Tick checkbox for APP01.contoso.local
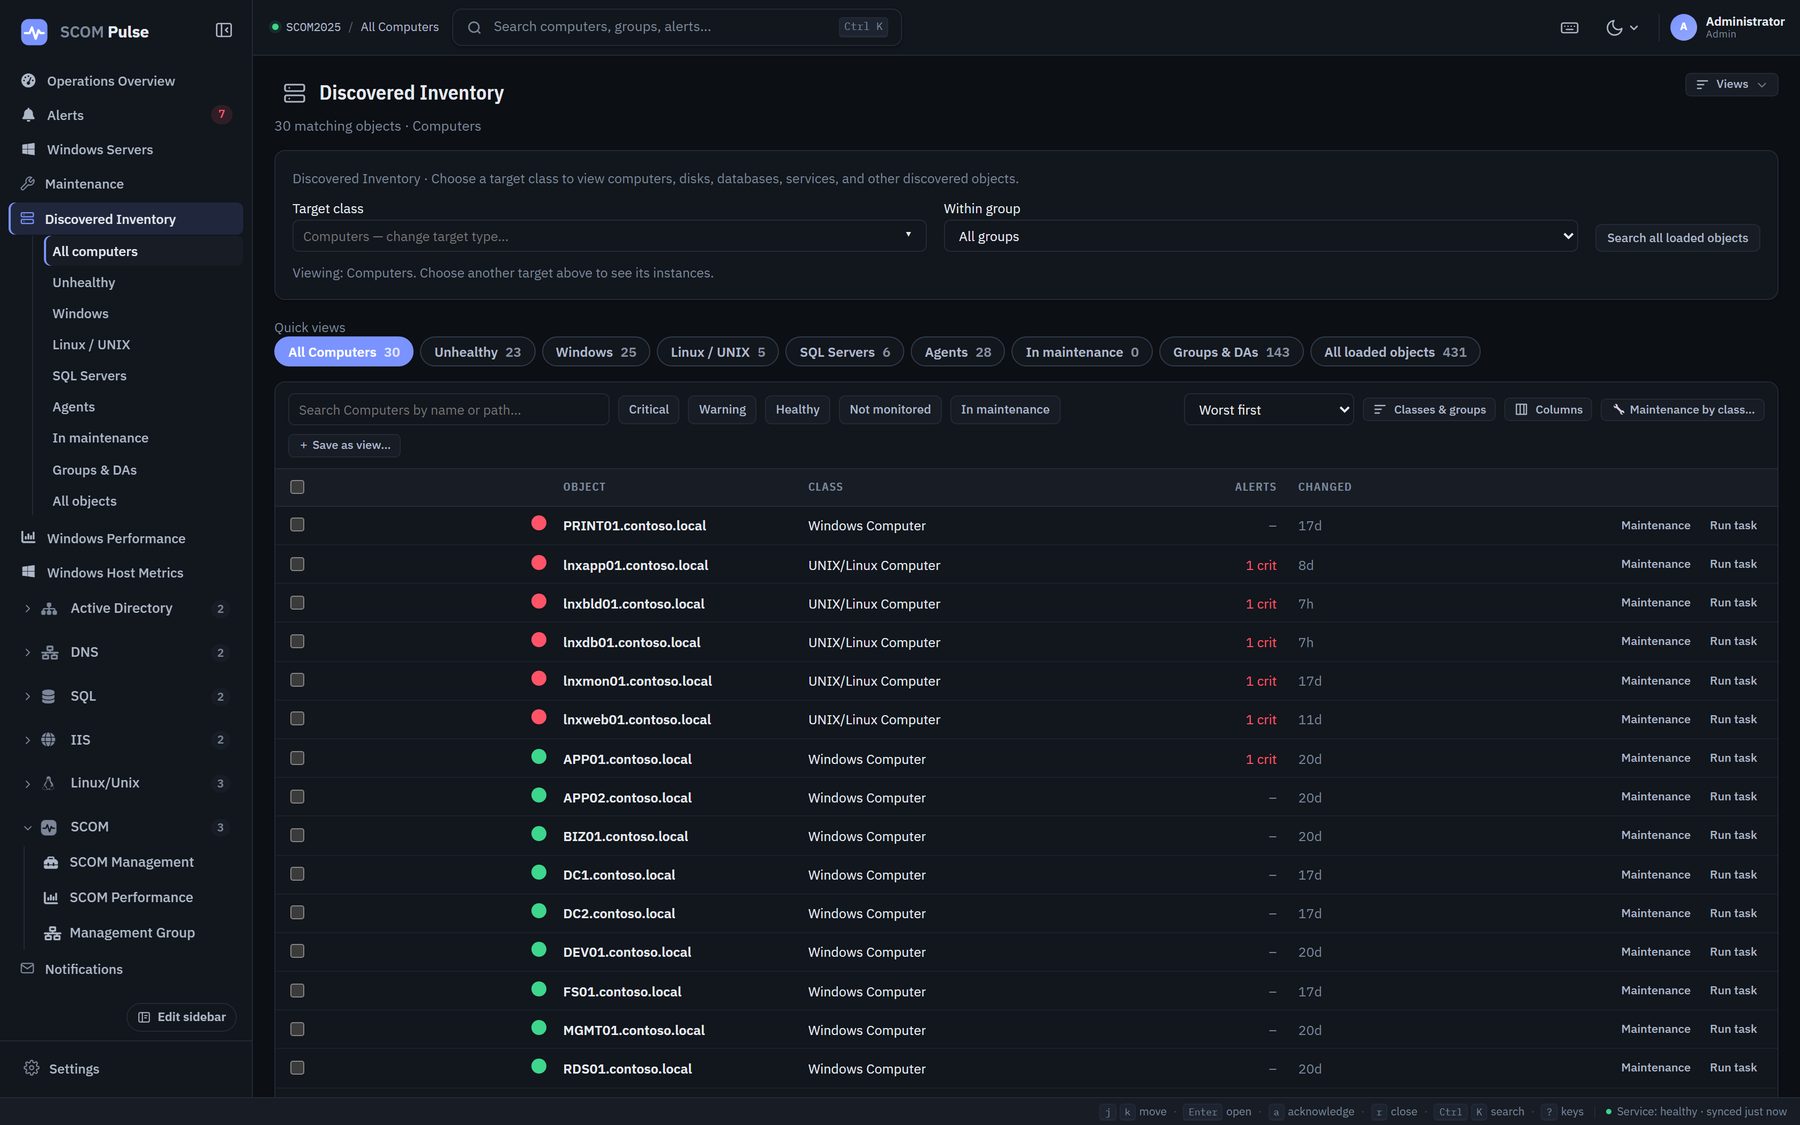This screenshot has height=1125, width=1800. click(297, 758)
